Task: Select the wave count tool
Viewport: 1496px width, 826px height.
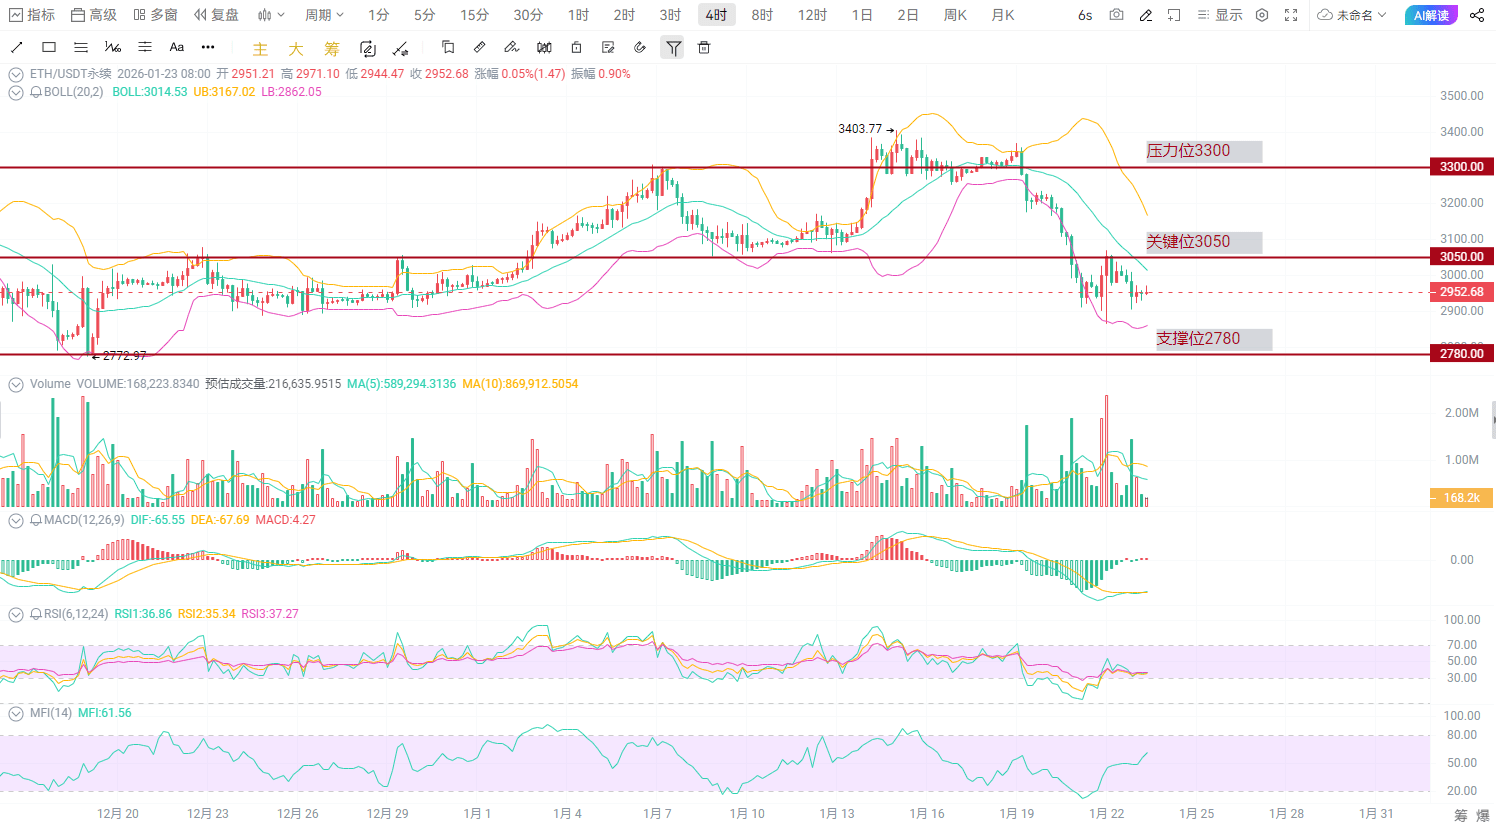Action: tap(113, 47)
